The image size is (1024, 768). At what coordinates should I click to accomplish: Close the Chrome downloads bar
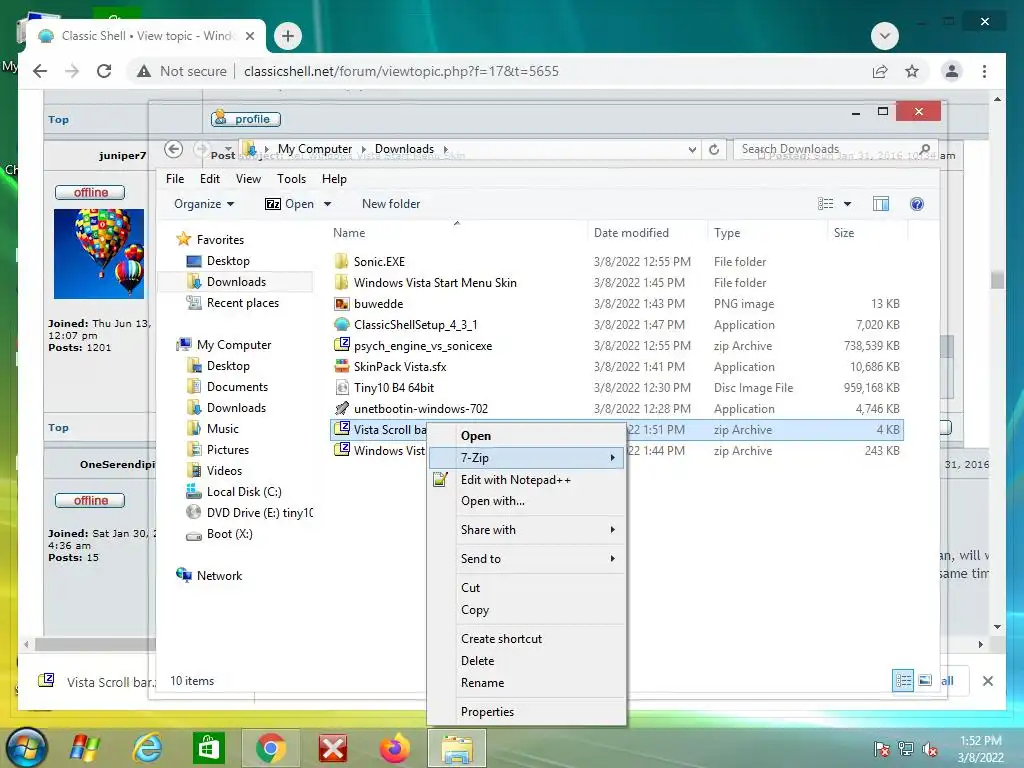pyautogui.click(x=987, y=681)
